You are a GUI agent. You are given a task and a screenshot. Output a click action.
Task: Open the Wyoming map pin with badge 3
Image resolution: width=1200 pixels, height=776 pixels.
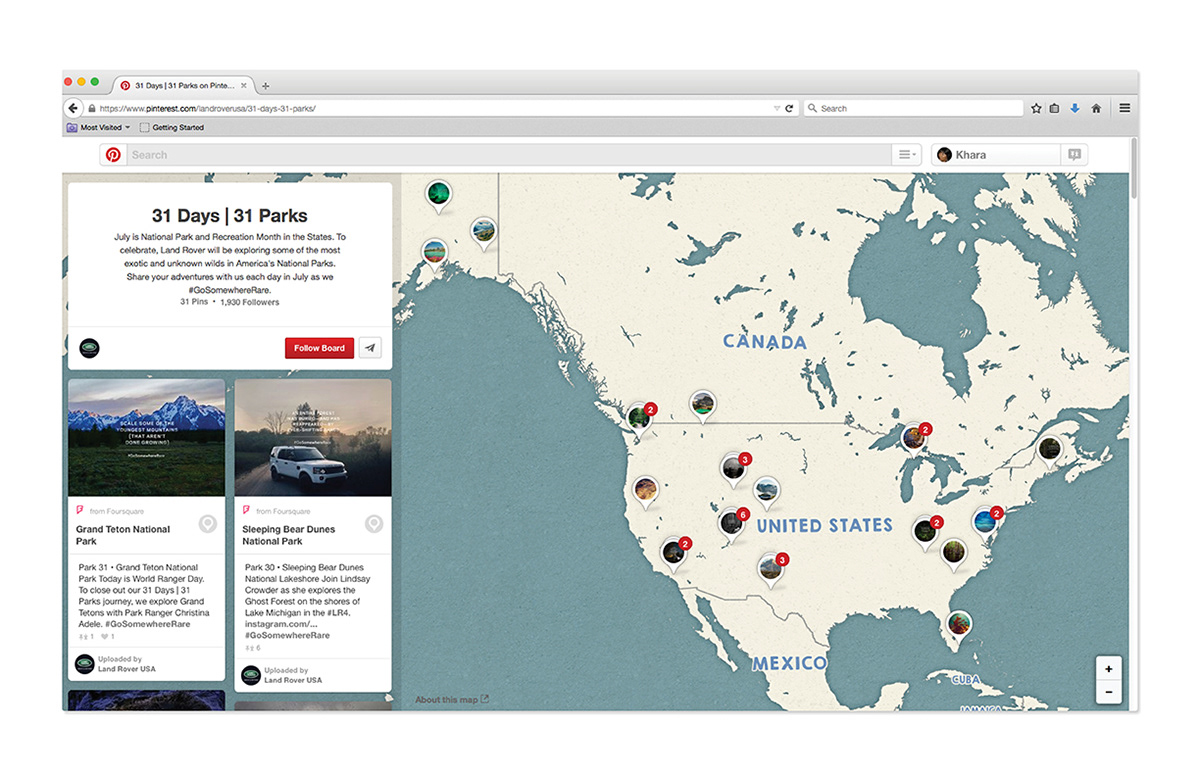point(733,468)
